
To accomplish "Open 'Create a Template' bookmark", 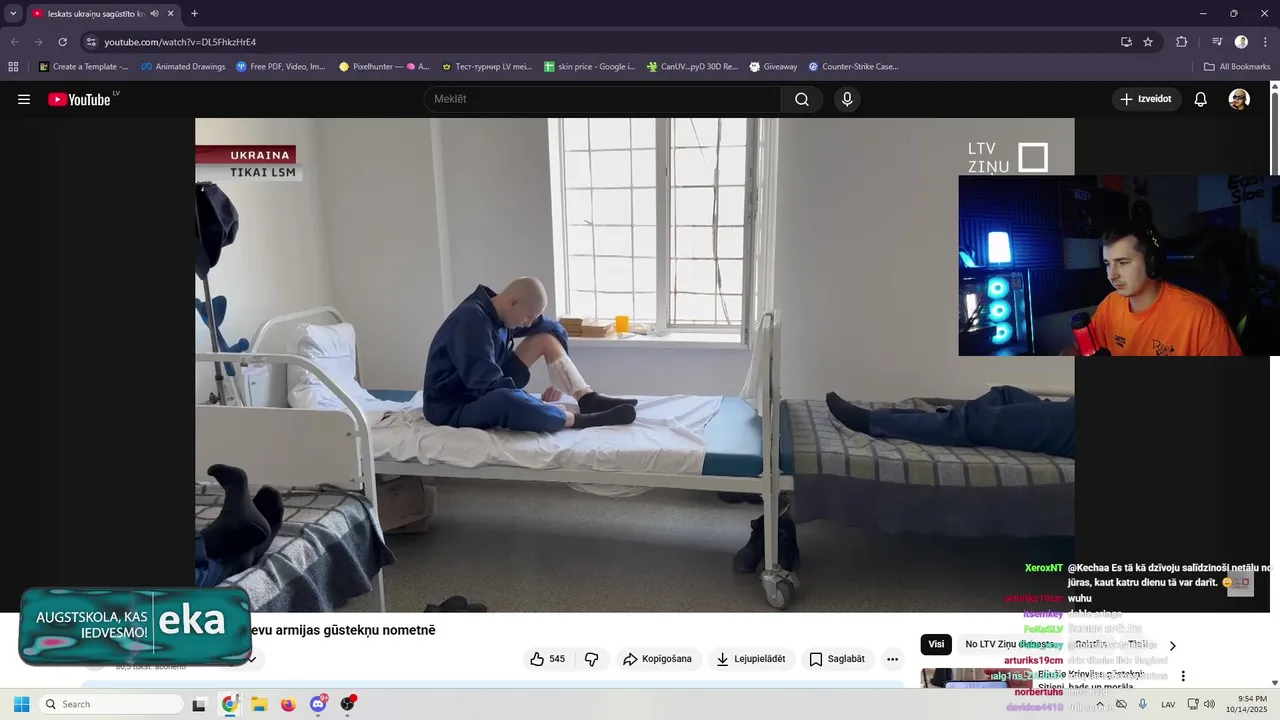I will click(x=84, y=67).
